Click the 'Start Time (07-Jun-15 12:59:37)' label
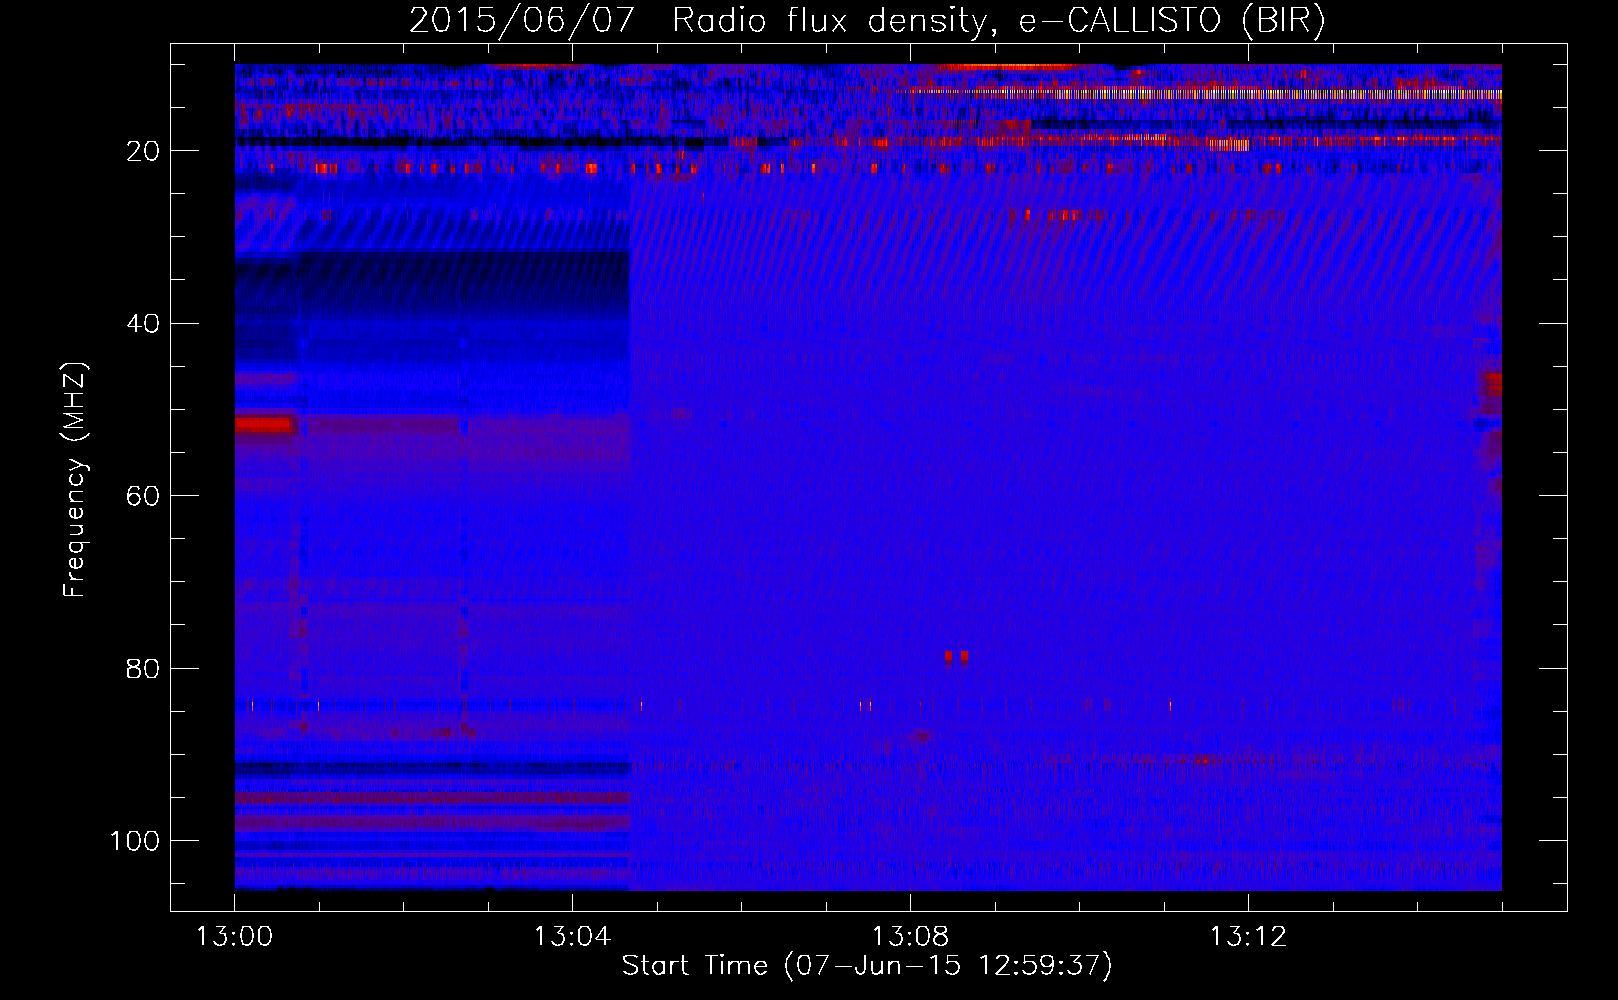The image size is (1618, 1000). pyautogui.click(x=867, y=966)
